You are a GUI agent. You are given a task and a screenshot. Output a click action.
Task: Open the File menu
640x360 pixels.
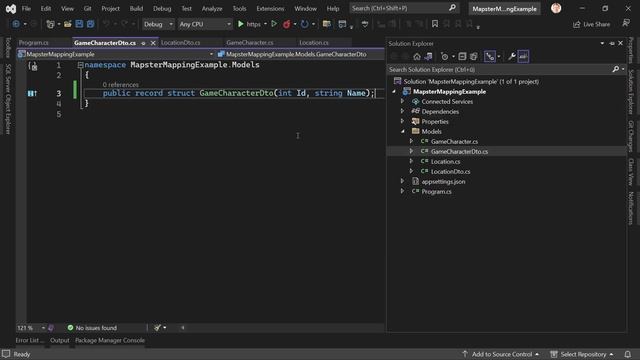[26, 8]
